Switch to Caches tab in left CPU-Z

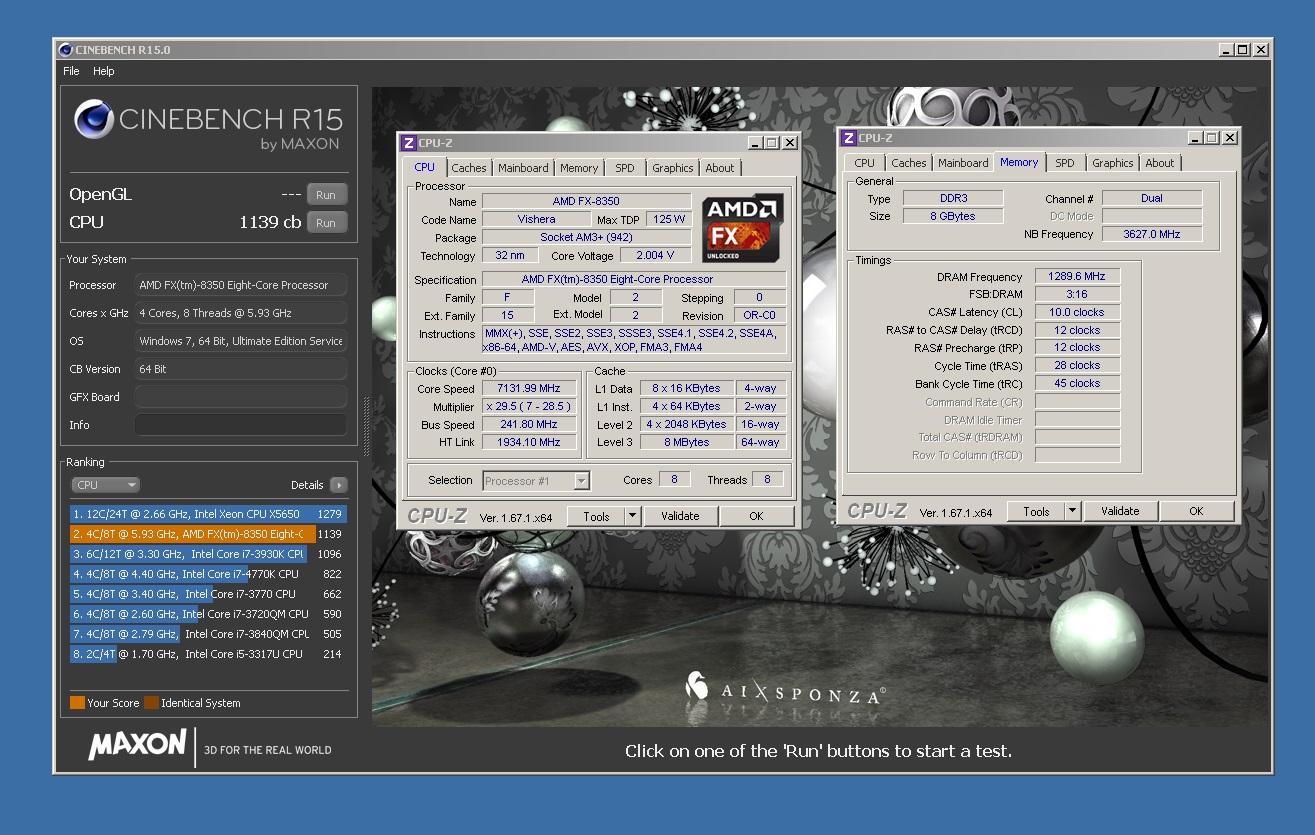pos(468,168)
